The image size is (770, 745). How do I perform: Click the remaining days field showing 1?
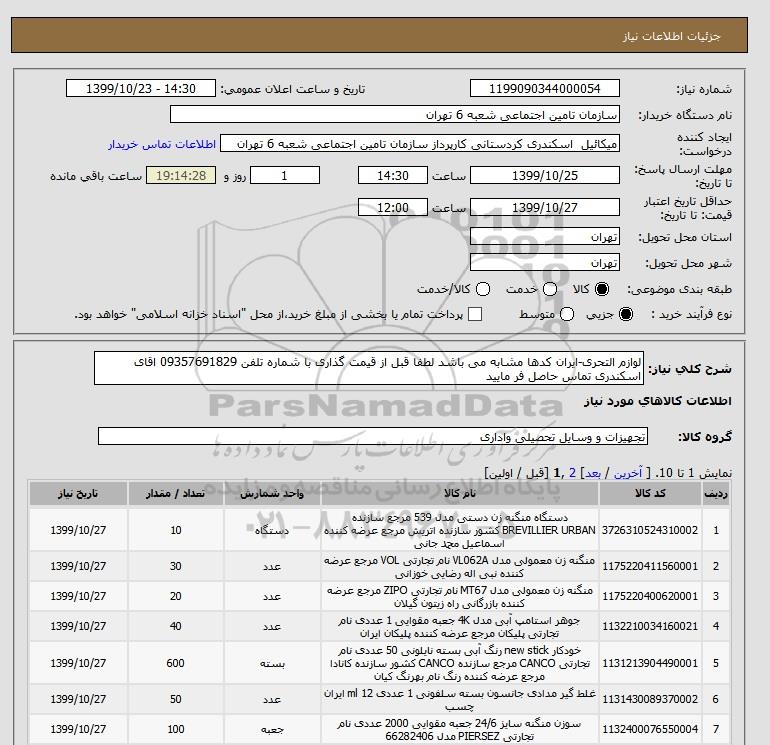tap(285, 175)
